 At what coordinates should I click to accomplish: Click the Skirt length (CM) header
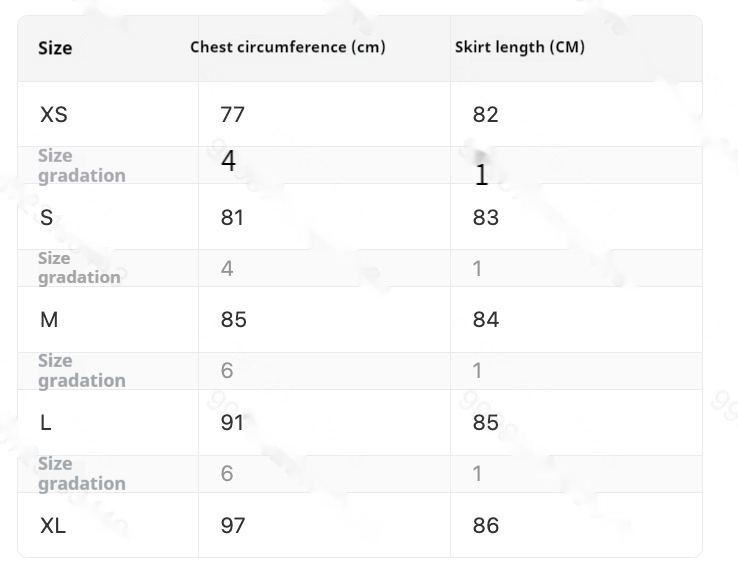520,47
